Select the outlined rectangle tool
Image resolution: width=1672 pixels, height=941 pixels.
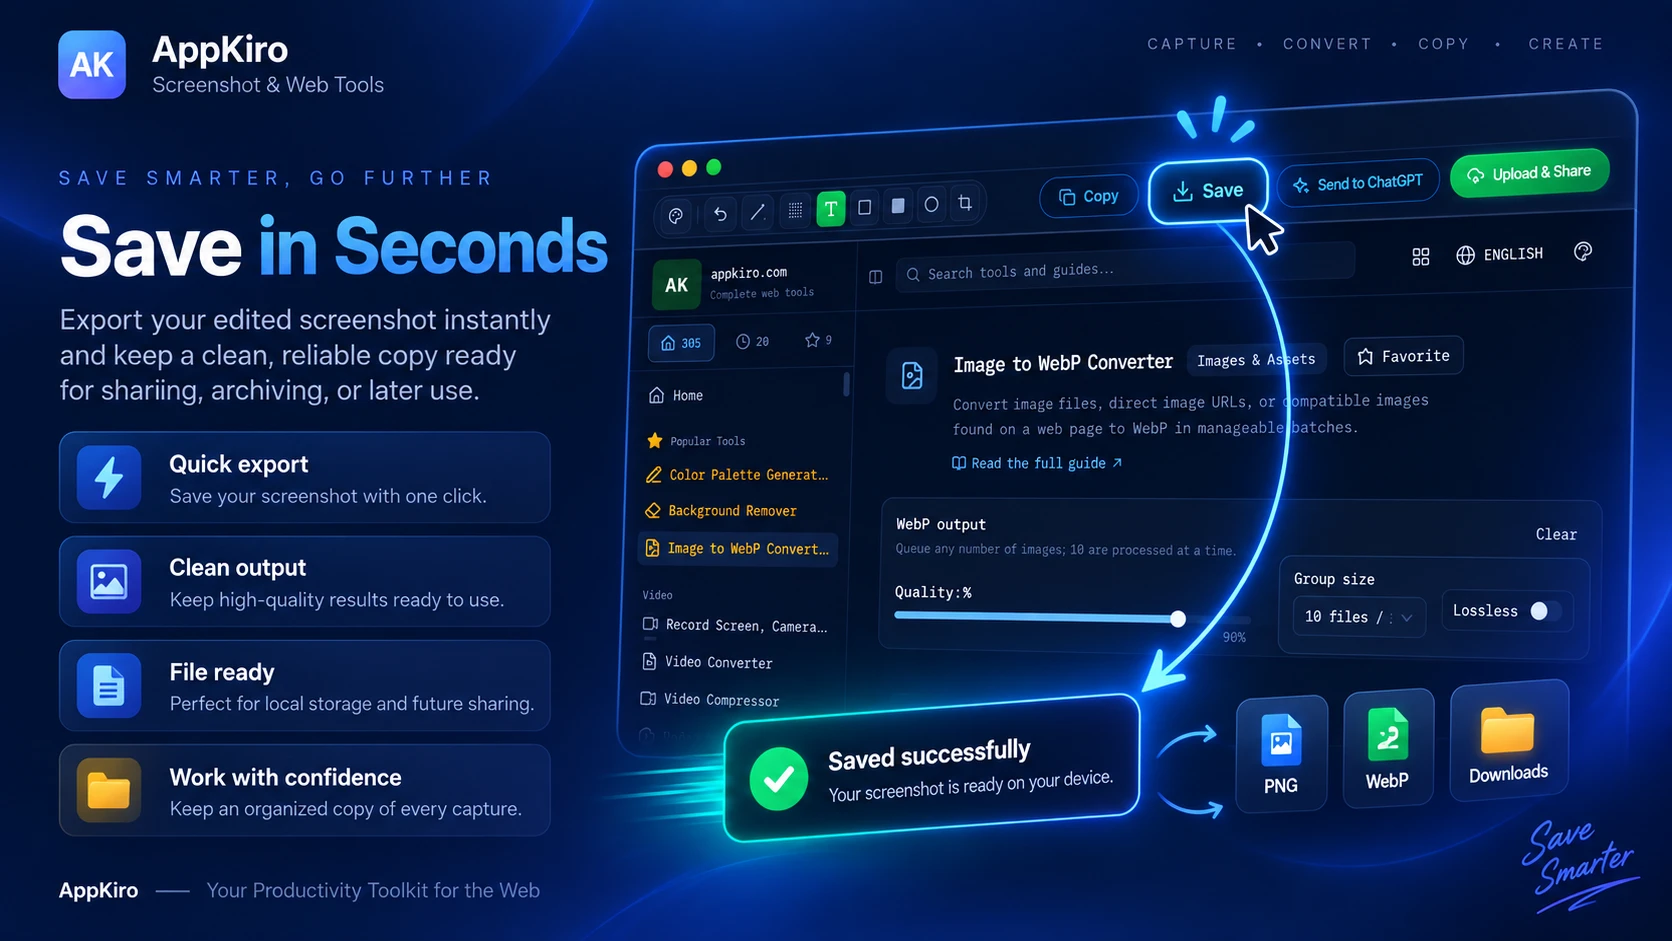click(x=865, y=207)
